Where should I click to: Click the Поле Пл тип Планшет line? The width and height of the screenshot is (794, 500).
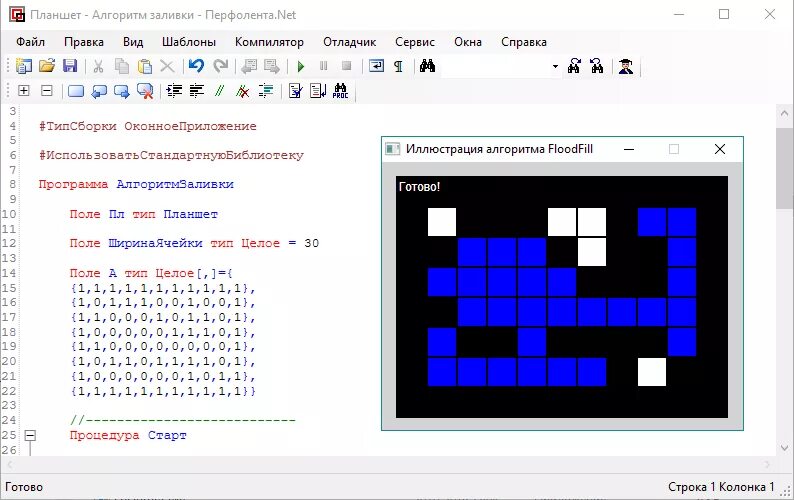pyautogui.click(x=144, y=214)
